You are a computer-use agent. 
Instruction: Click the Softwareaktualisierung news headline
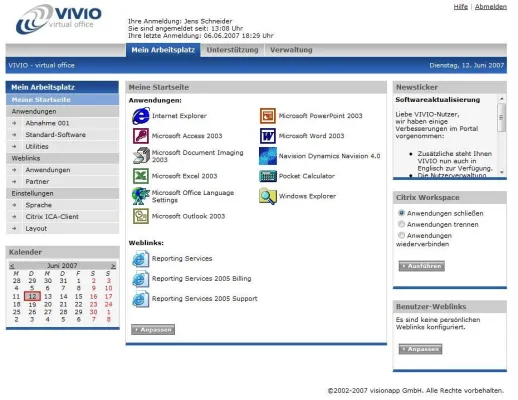[438, 100]
